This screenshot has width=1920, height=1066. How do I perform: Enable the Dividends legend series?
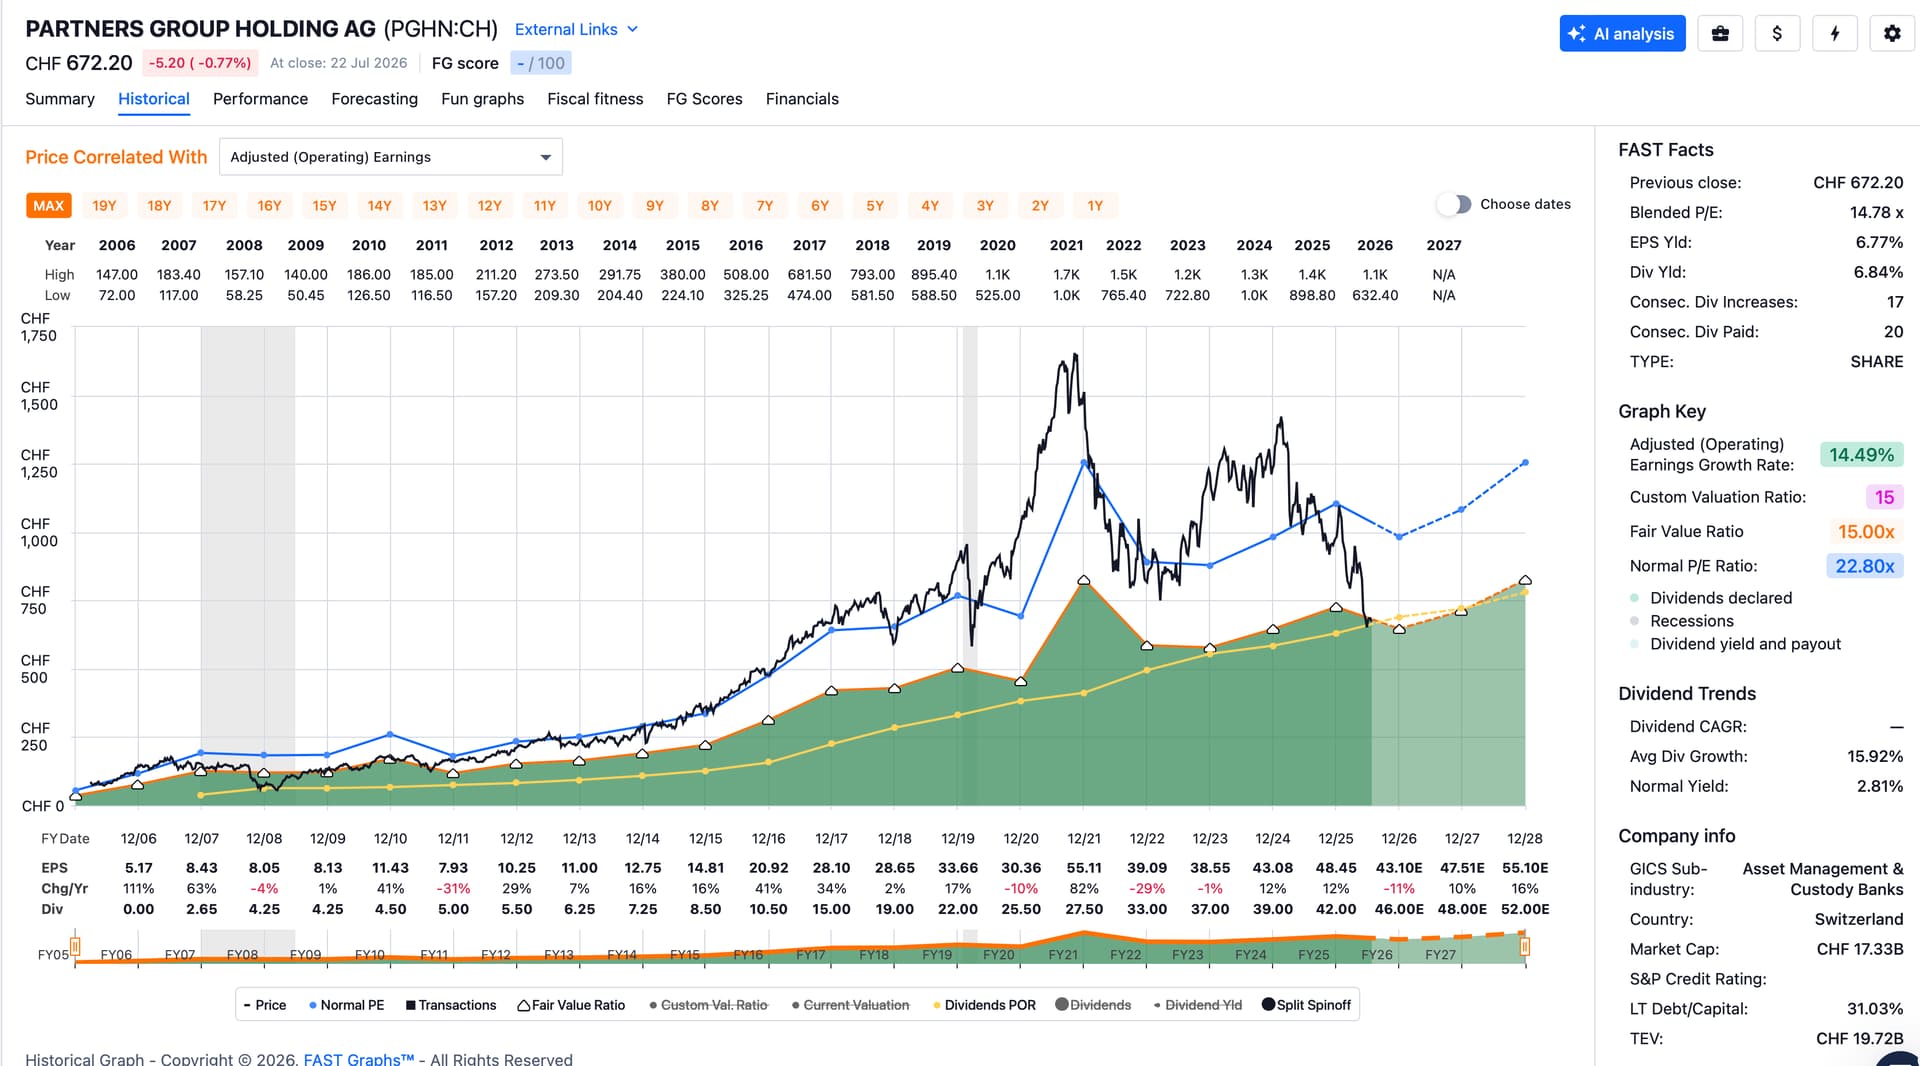[1093, 1005]
